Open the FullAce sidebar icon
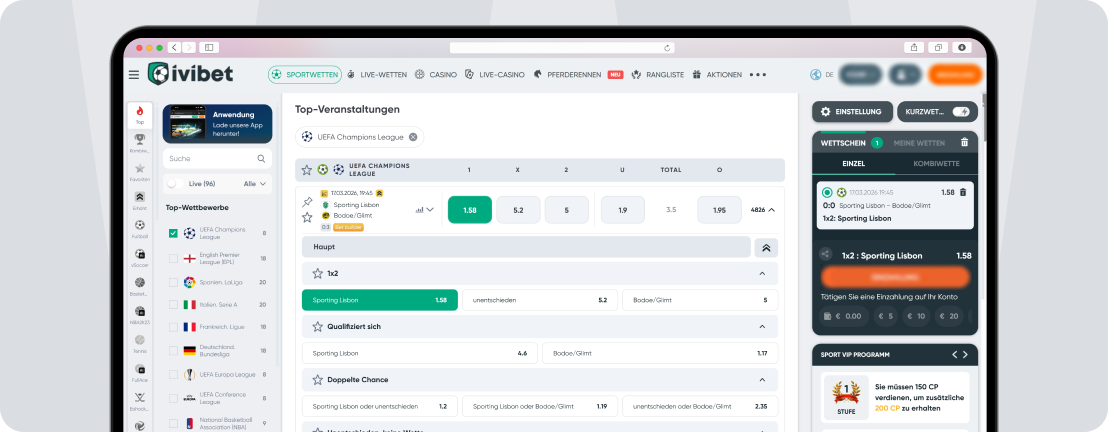 pyautogui.click(x=140, y=373)
